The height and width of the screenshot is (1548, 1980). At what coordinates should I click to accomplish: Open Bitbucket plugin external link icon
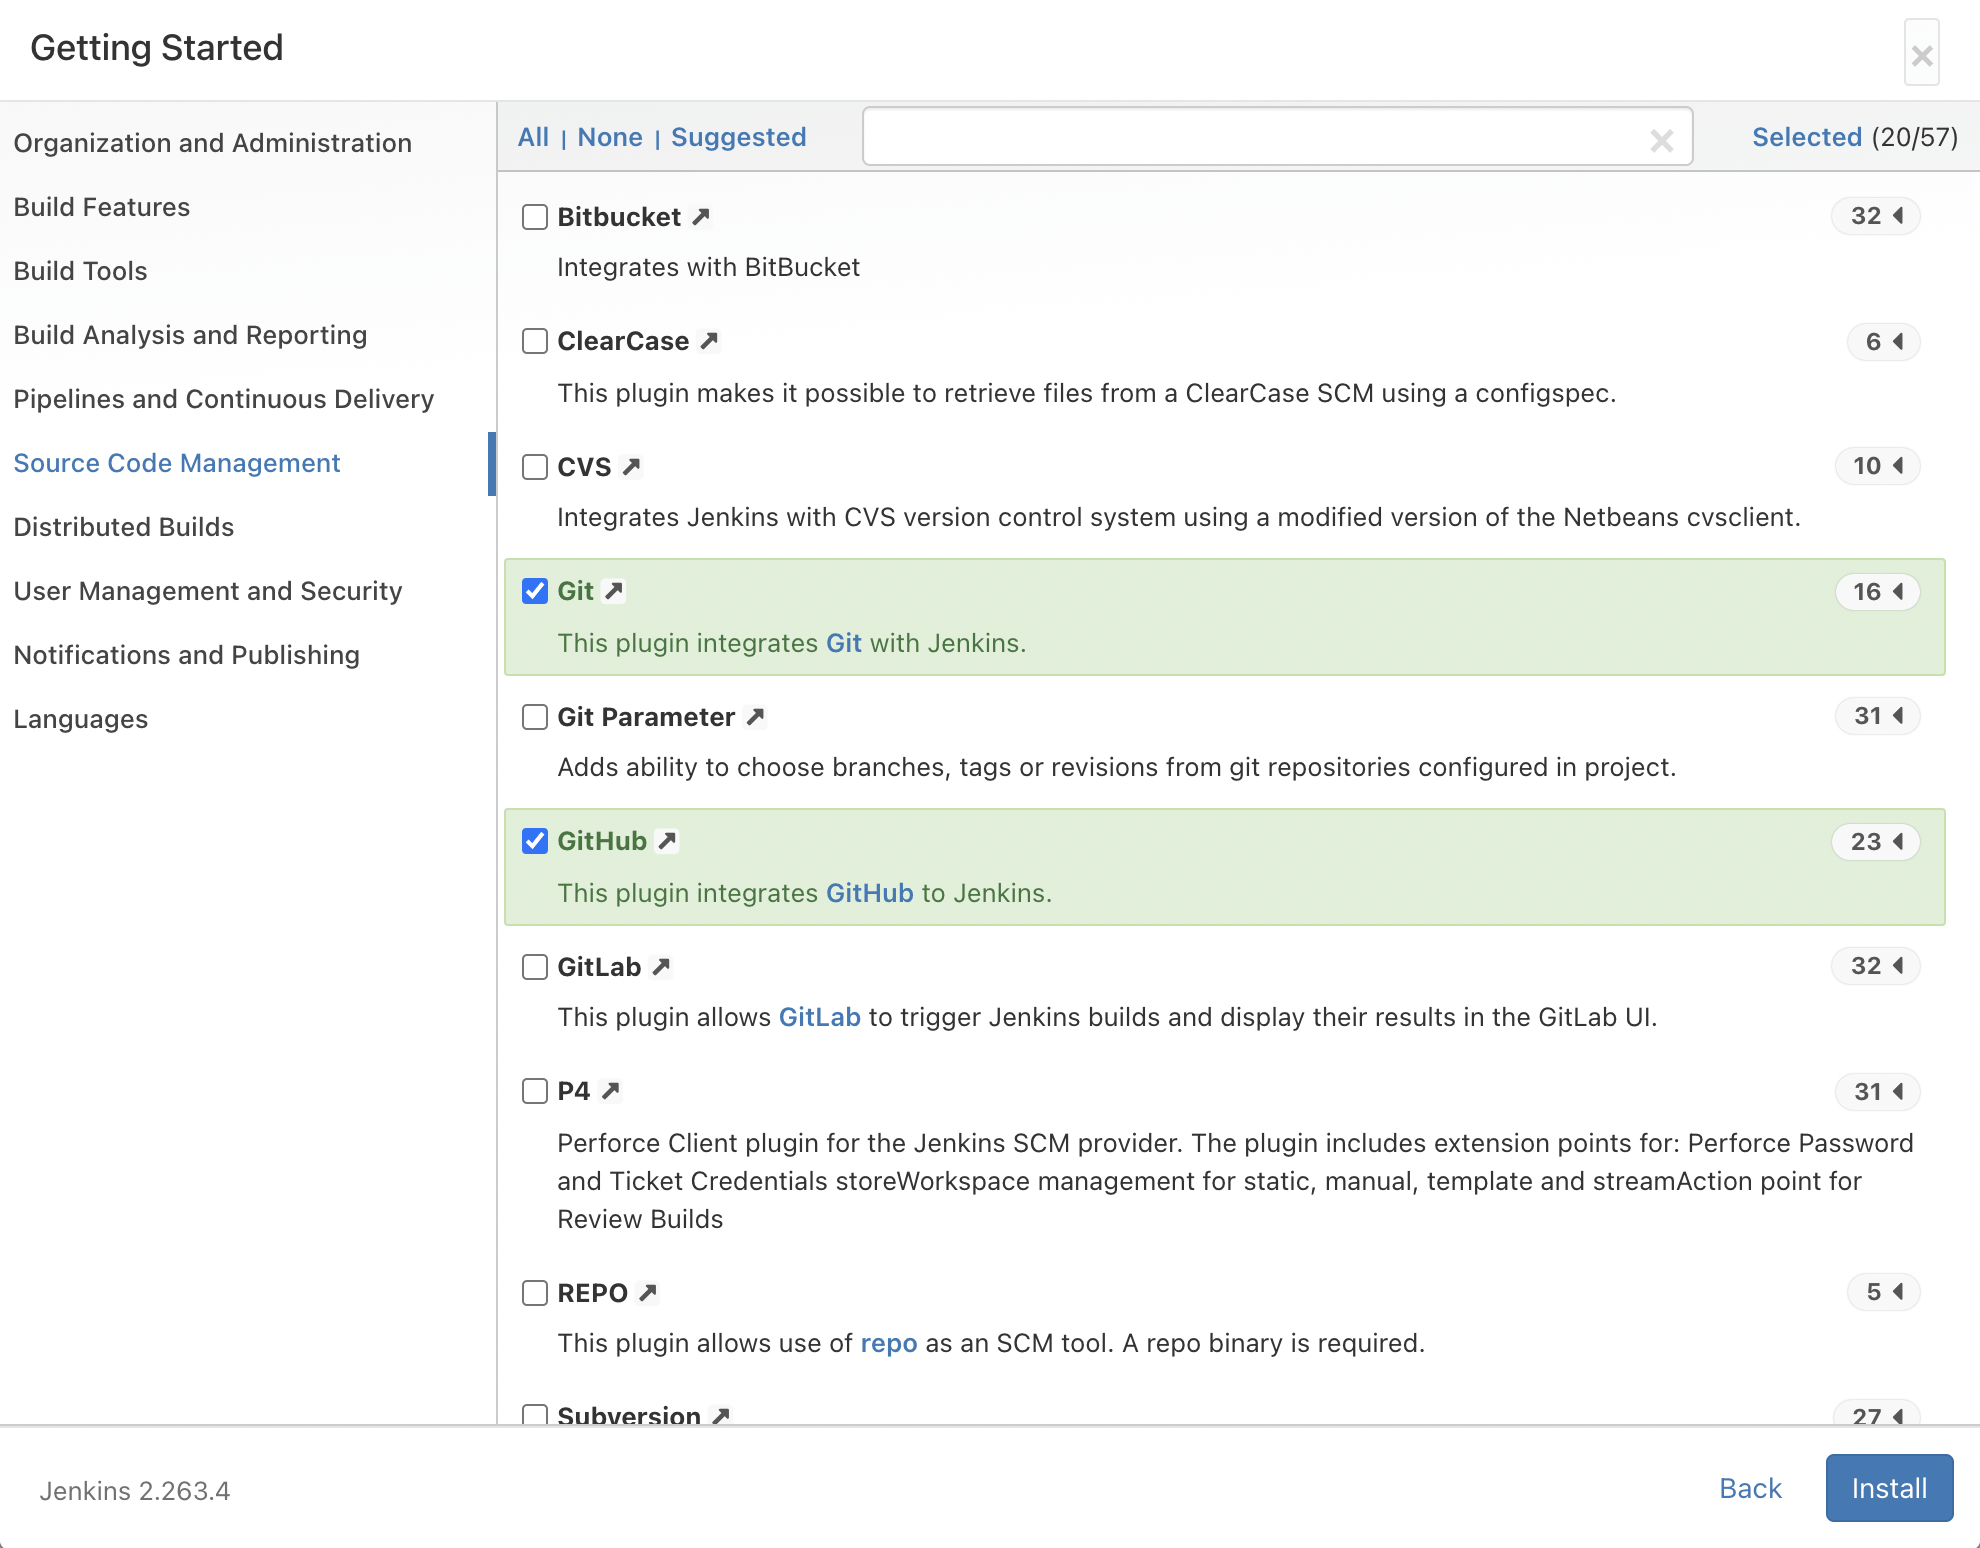[x=701, y=216]
